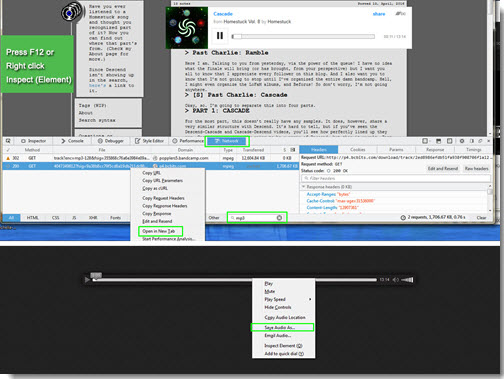Screen dimensions: 504x379
Task: Mute using the speaker icon in audio player
Action: [x=396, y=280]
